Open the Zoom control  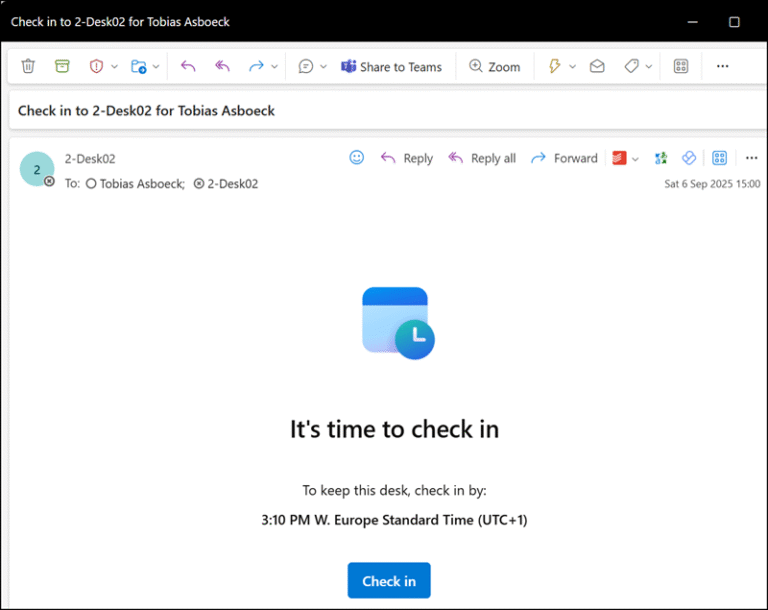[495, 67]
